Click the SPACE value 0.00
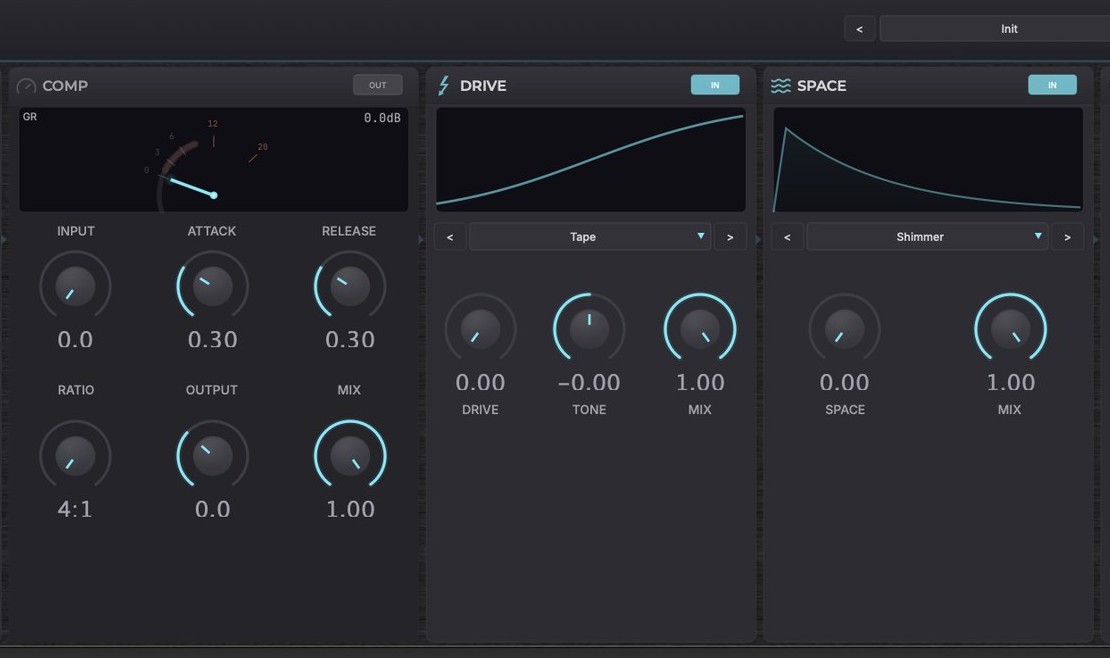Screen dimensions: 1110x658 coord(845,382)
